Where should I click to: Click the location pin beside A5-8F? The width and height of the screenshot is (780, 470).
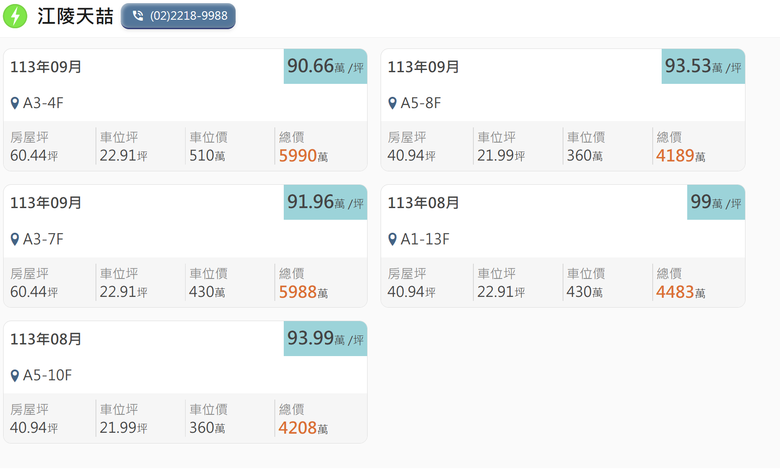click(393, 103)
